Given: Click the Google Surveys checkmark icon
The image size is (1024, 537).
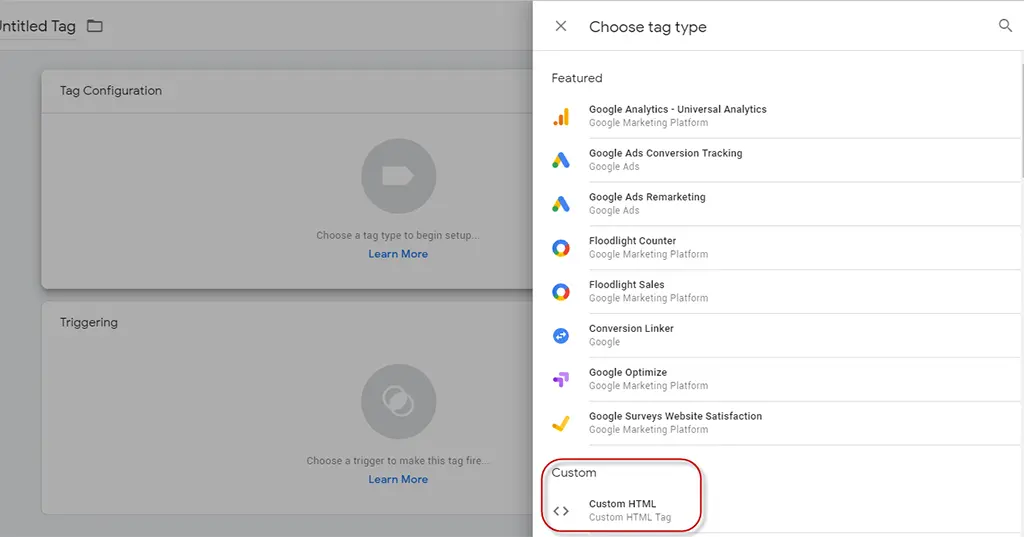Looking at the screenshot, I should [561, 423].
